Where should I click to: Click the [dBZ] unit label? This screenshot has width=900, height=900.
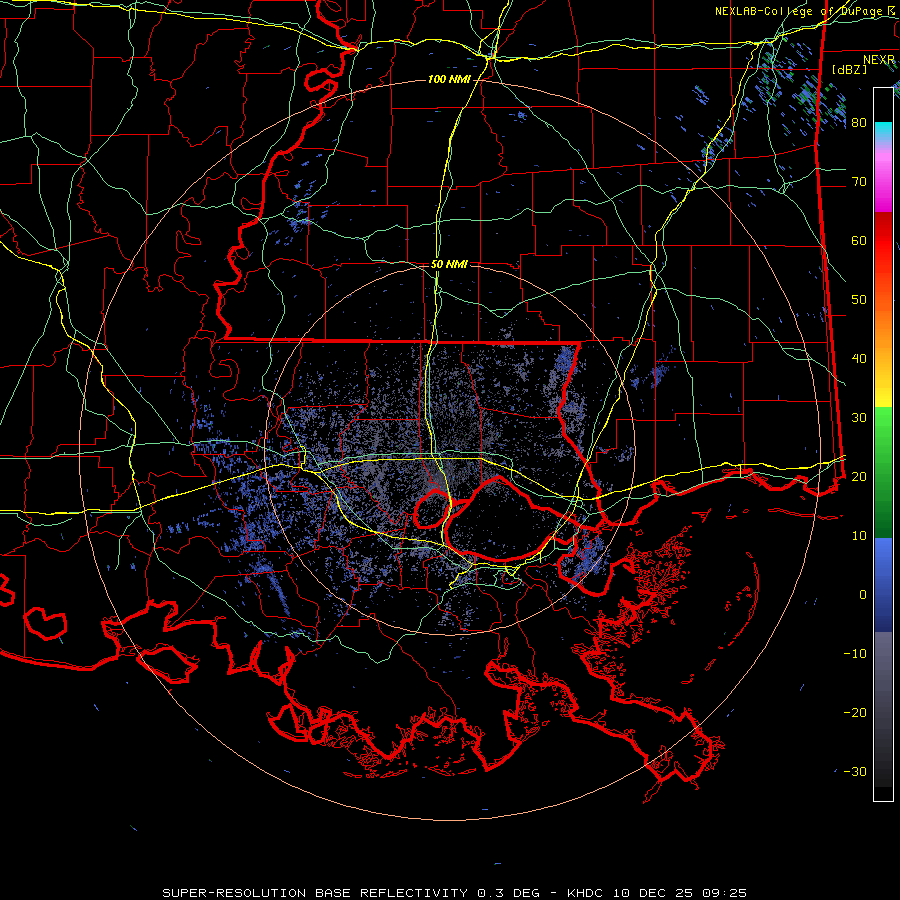click(x=850, y=70)
